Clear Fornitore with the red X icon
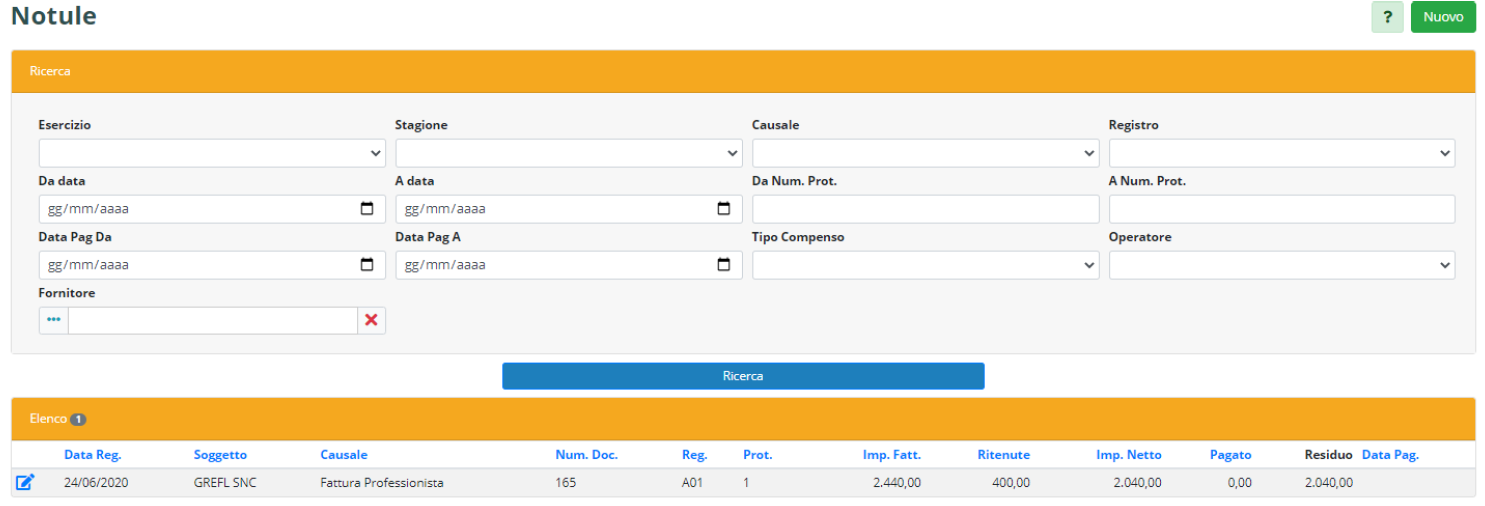 pyautogui.click(x=371, y=320)
